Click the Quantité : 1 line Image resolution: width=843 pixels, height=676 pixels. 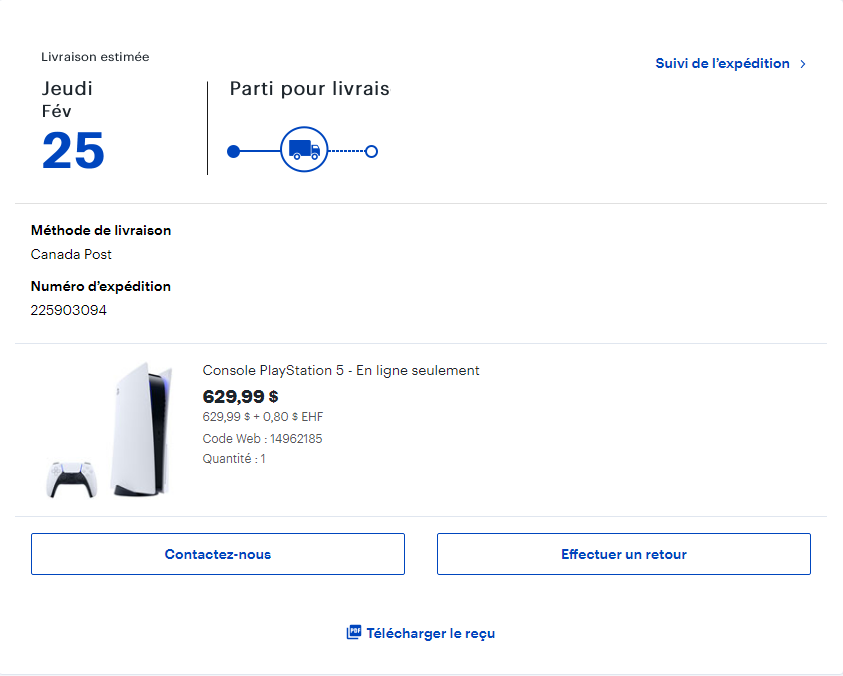(234, 459)
